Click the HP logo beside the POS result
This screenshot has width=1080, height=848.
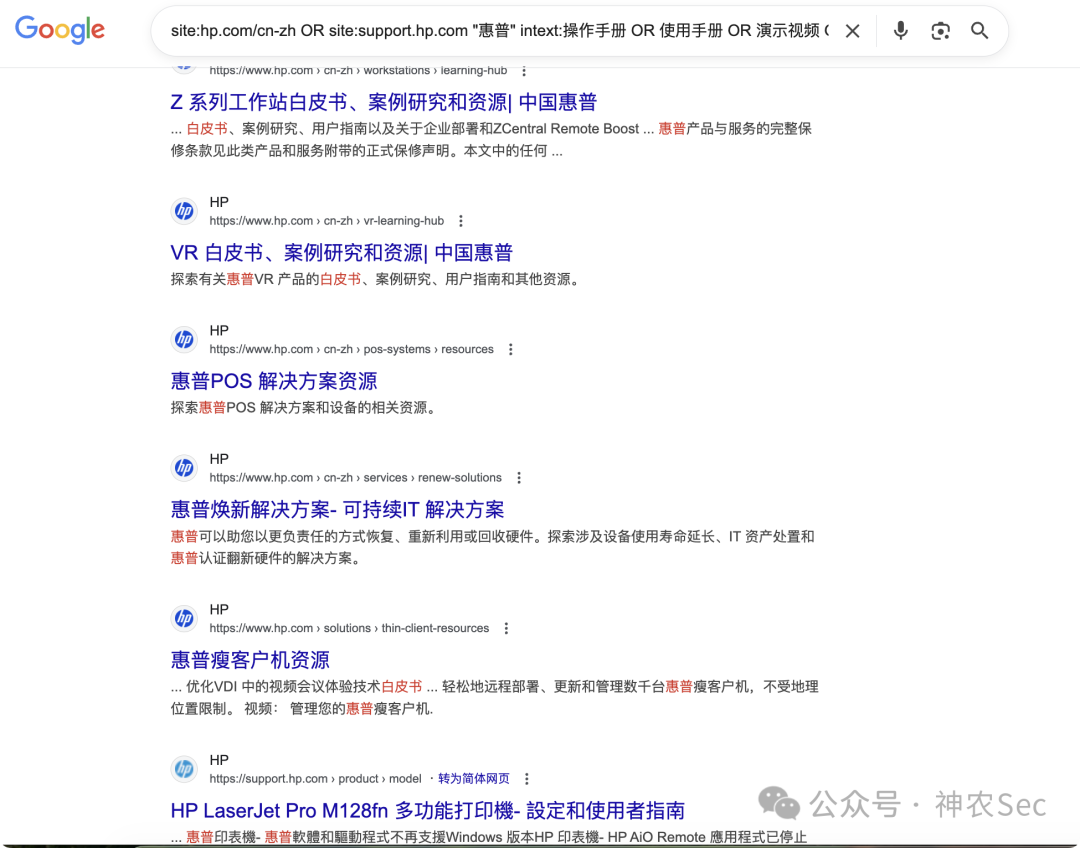coord(185,340)
